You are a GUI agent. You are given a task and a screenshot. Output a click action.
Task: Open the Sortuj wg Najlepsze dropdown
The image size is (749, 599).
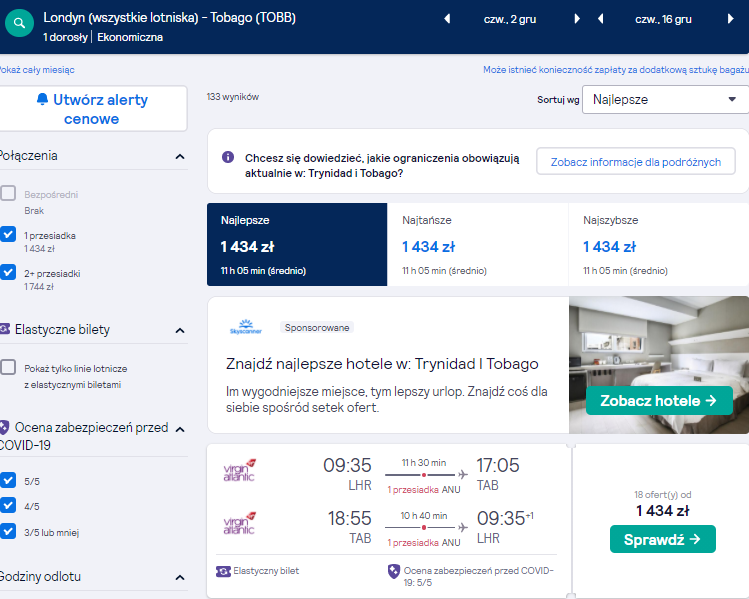665,99
